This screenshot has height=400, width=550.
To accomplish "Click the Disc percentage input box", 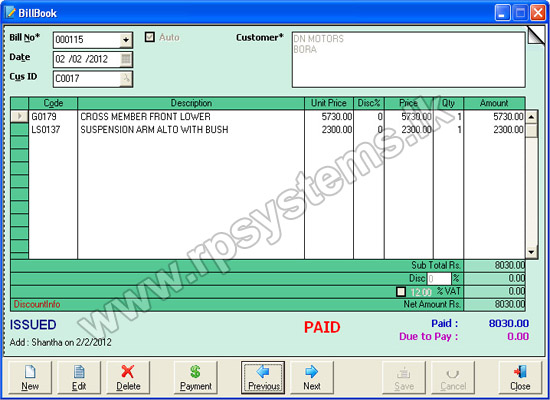I will (x=439, y=279).
